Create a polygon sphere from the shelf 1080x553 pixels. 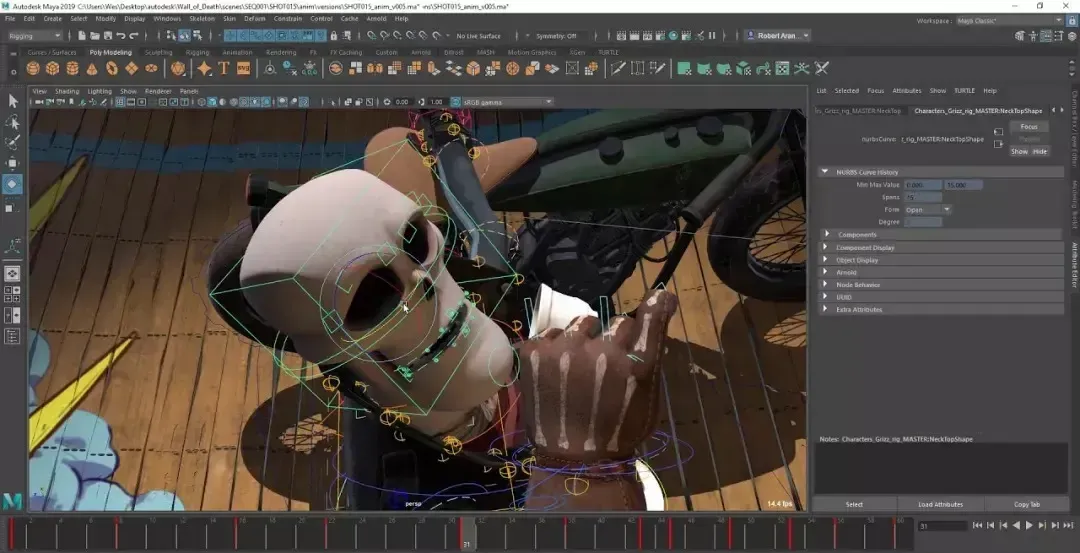click(32, 68)
